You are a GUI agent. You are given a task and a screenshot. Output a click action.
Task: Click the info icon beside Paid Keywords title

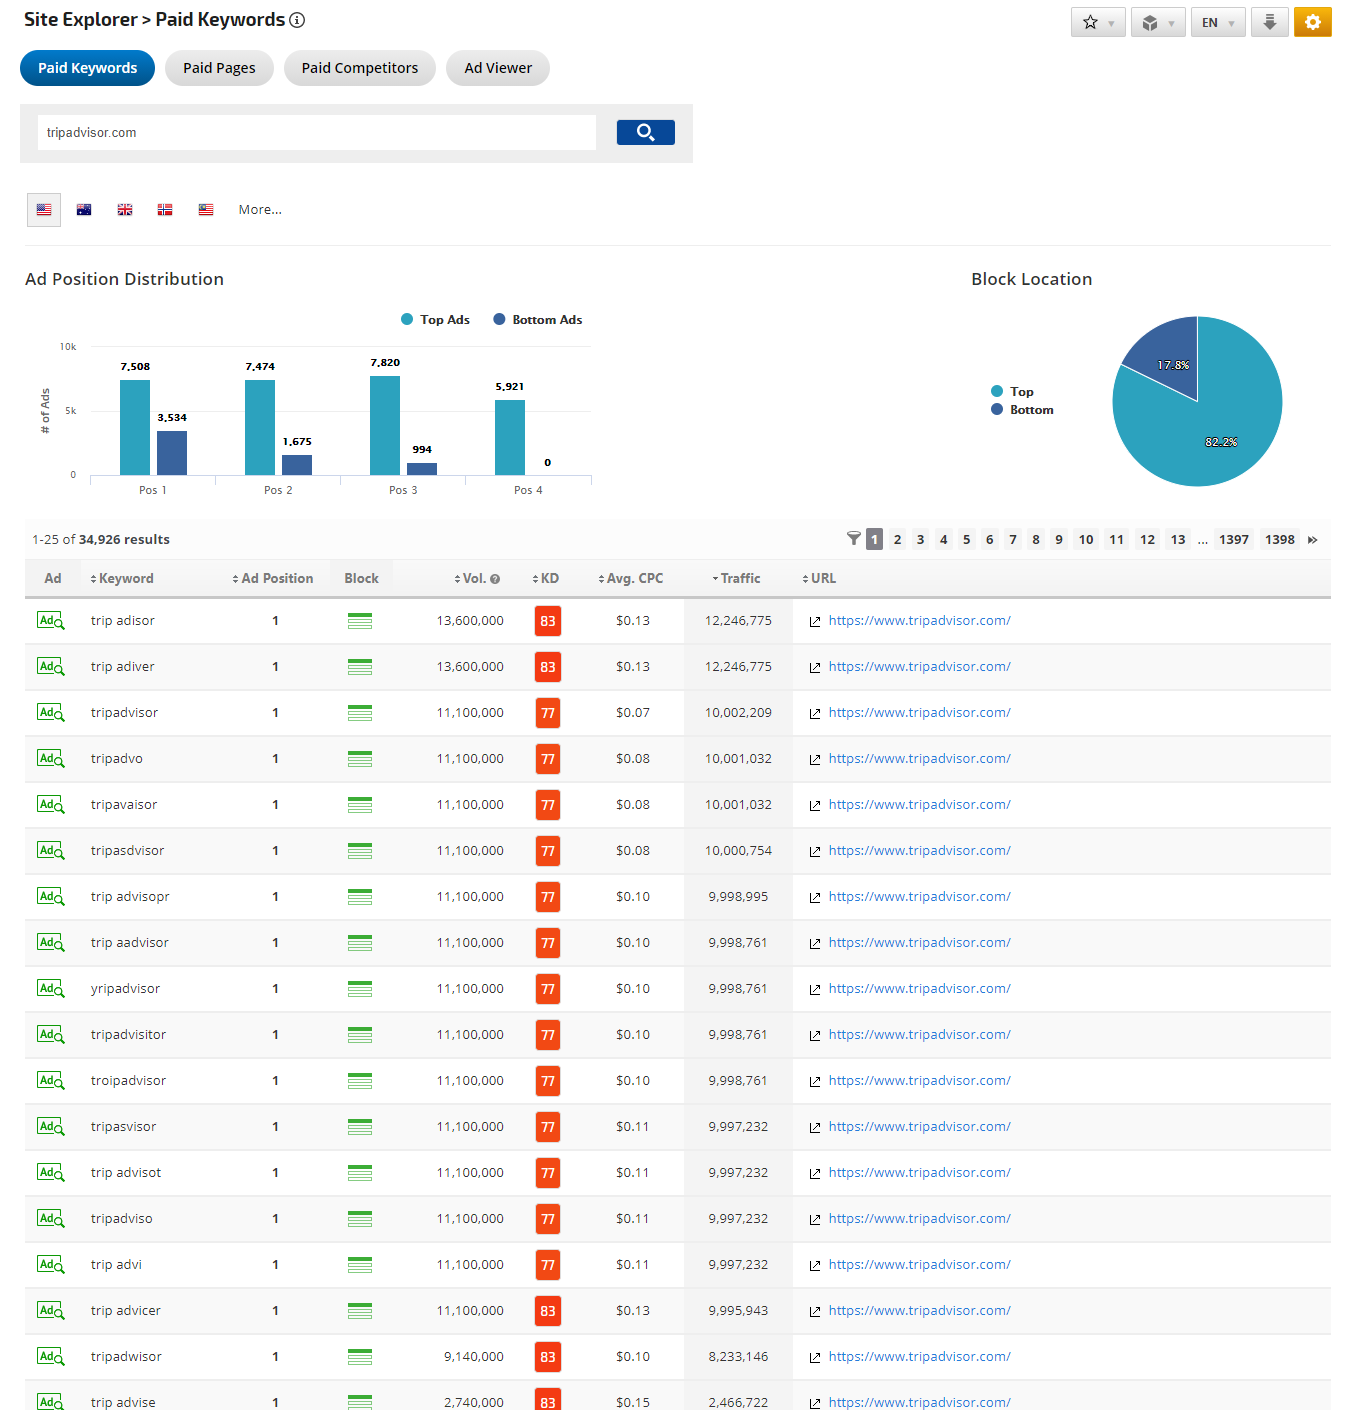coord(297,20)
